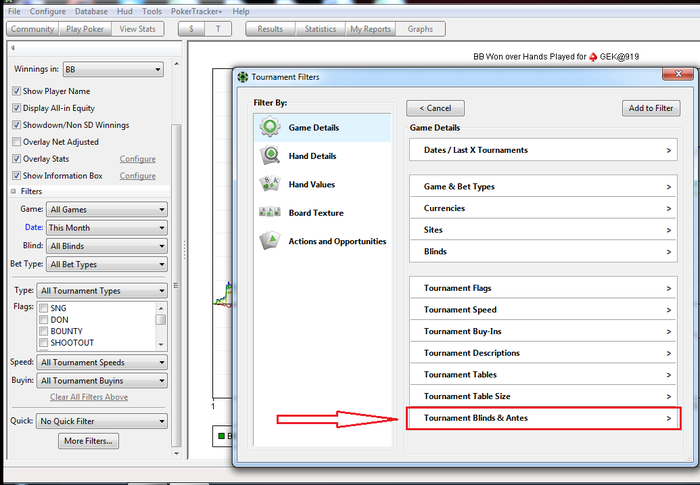Toggle Show Information Box checkbox

(x=17, y=176)
